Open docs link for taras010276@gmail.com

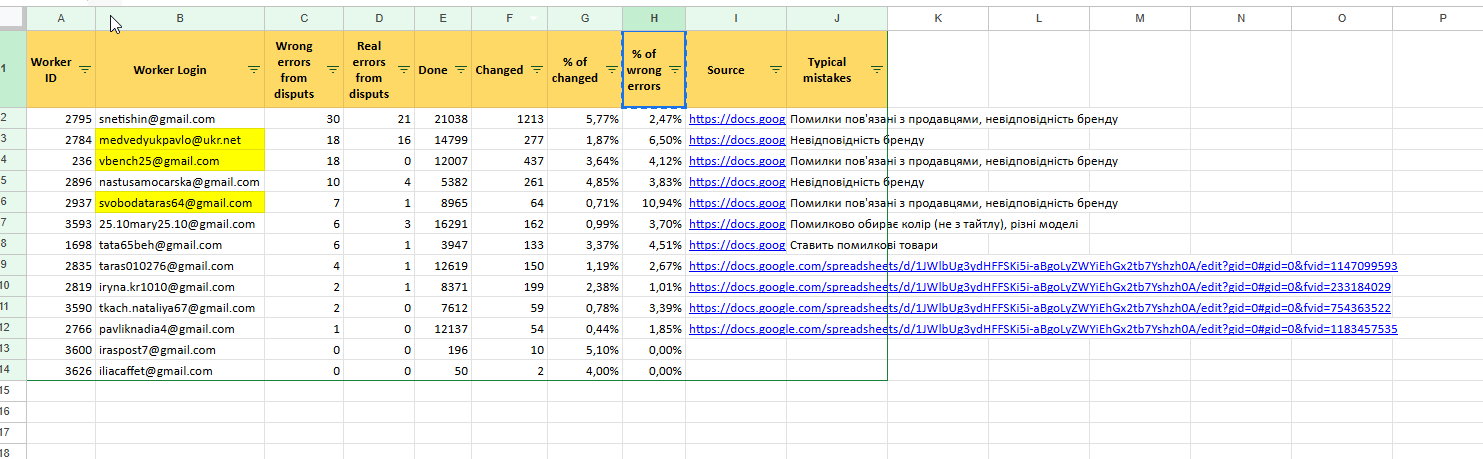tap(1043, 266)
